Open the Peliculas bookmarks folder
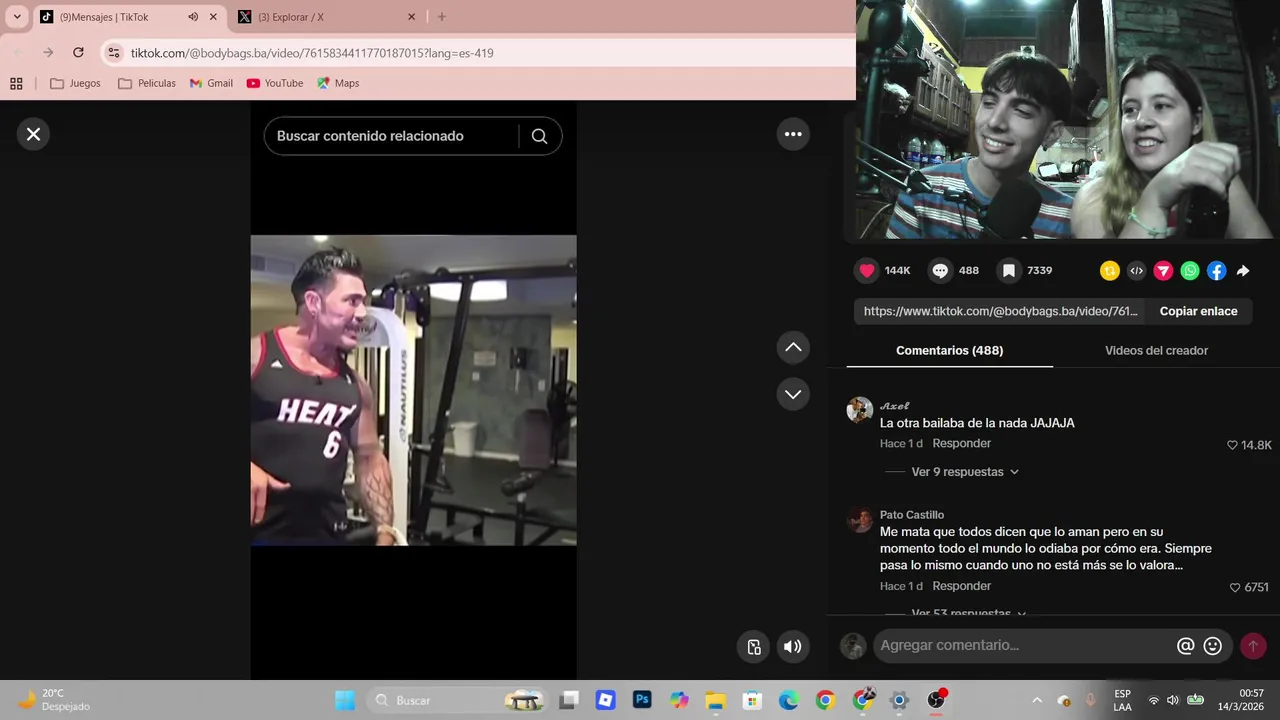The image size is (1280, 720). [146, 83]
